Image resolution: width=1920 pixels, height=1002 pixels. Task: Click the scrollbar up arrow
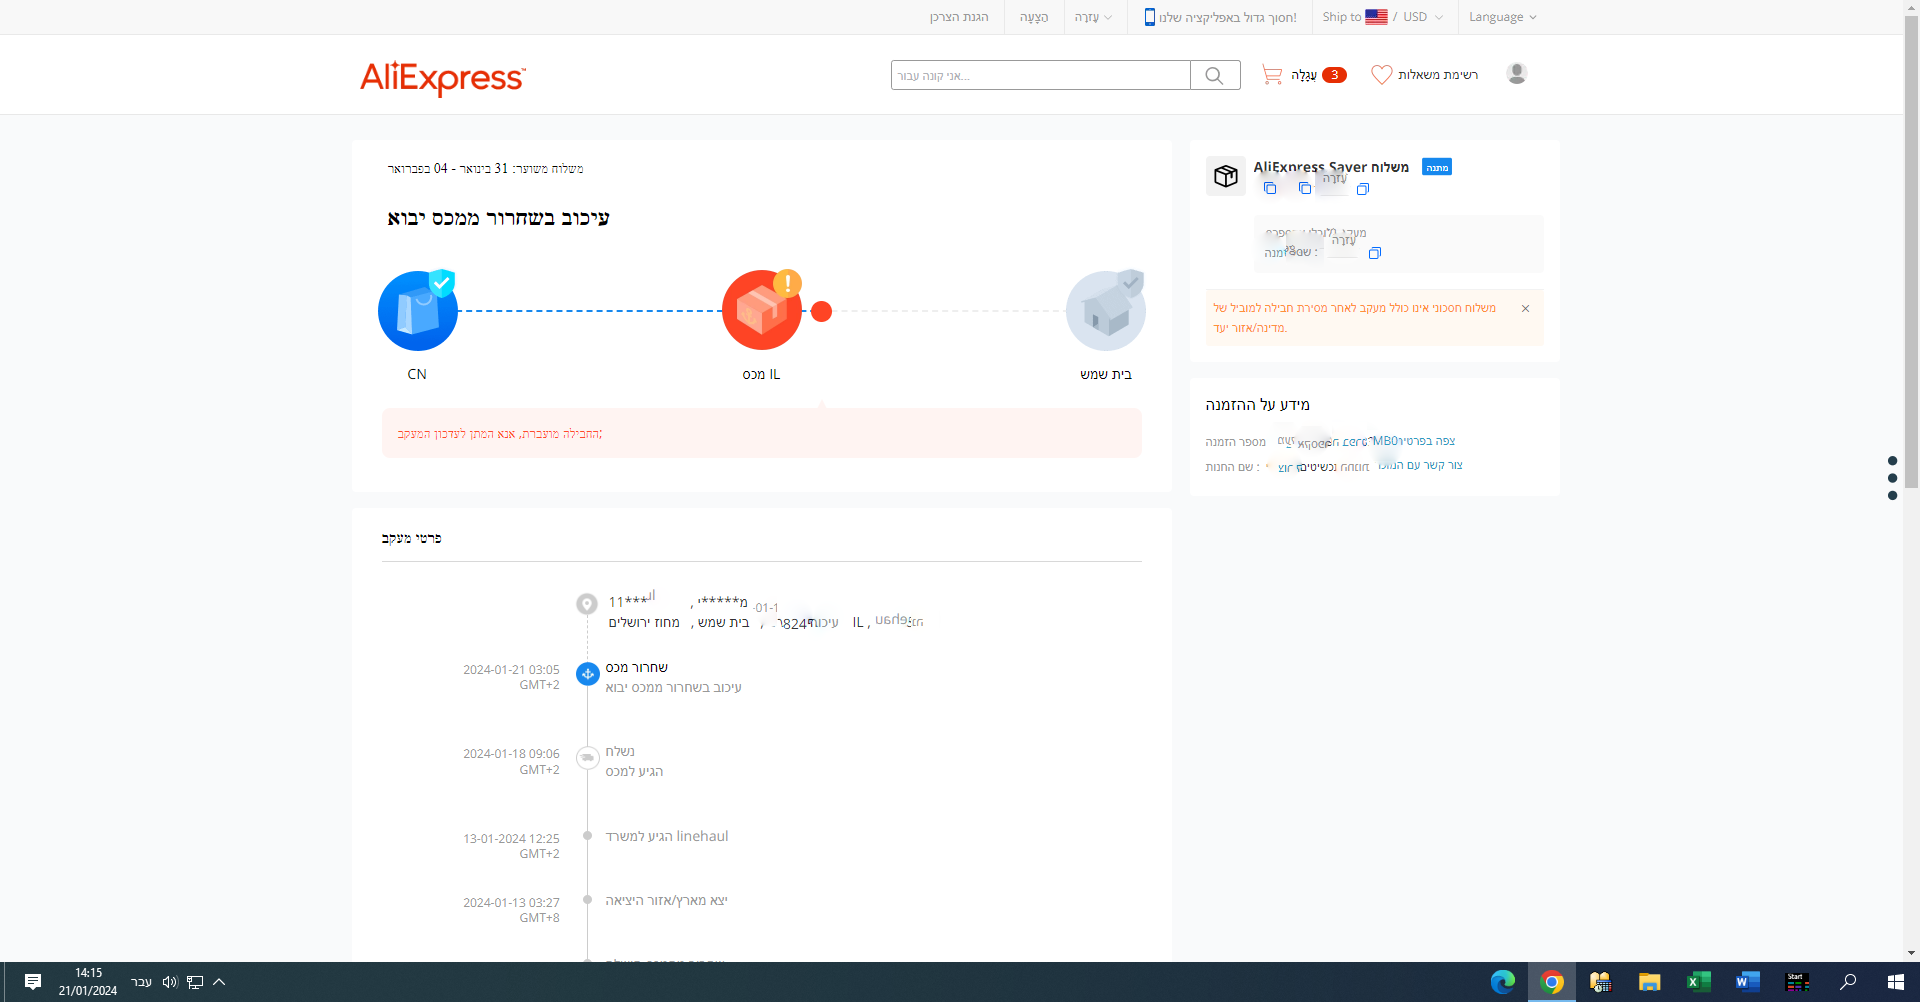1912,7
